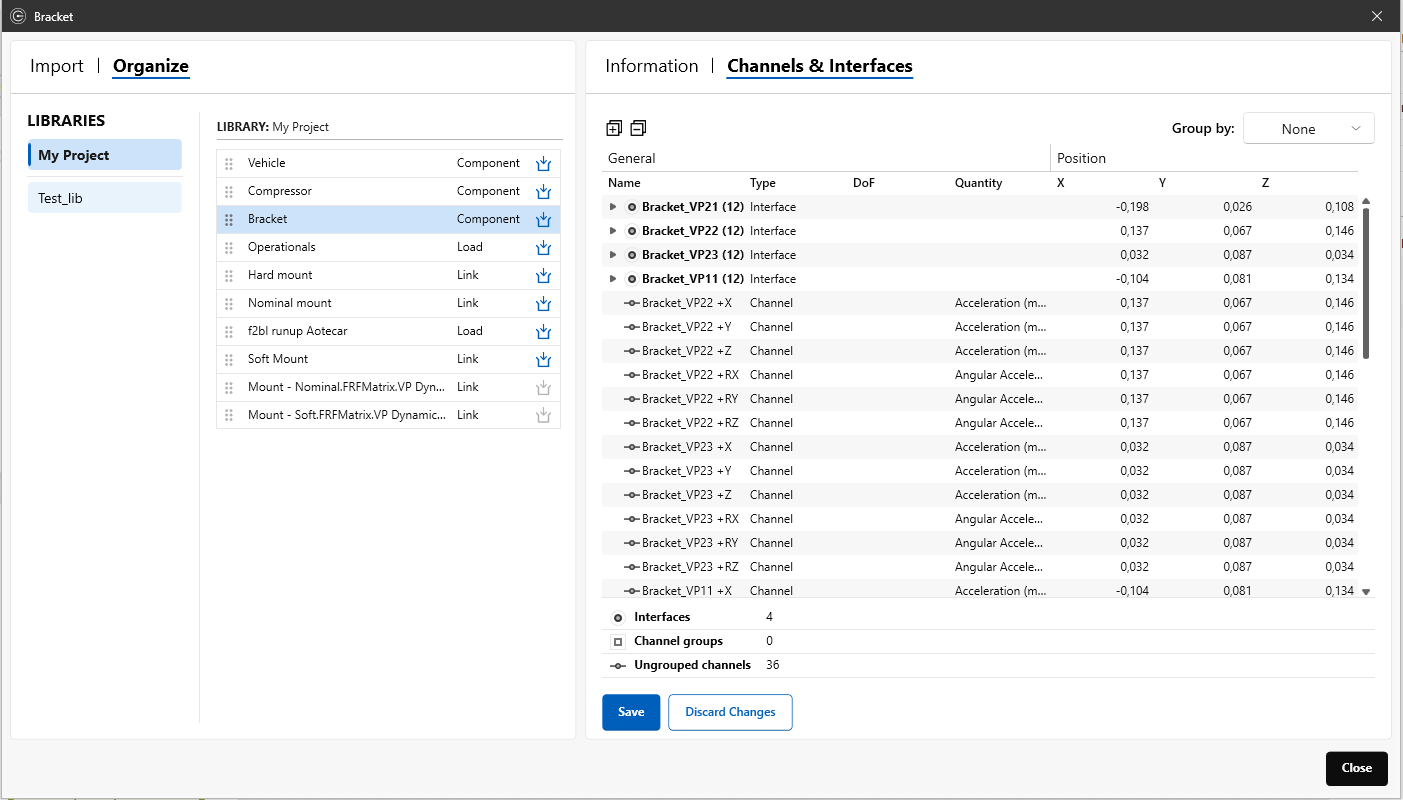Image resolution: width=1403 pixels, height=800 pixels.
Task: Click the interface icon beside Bracket_VP21
Action: 632,207
